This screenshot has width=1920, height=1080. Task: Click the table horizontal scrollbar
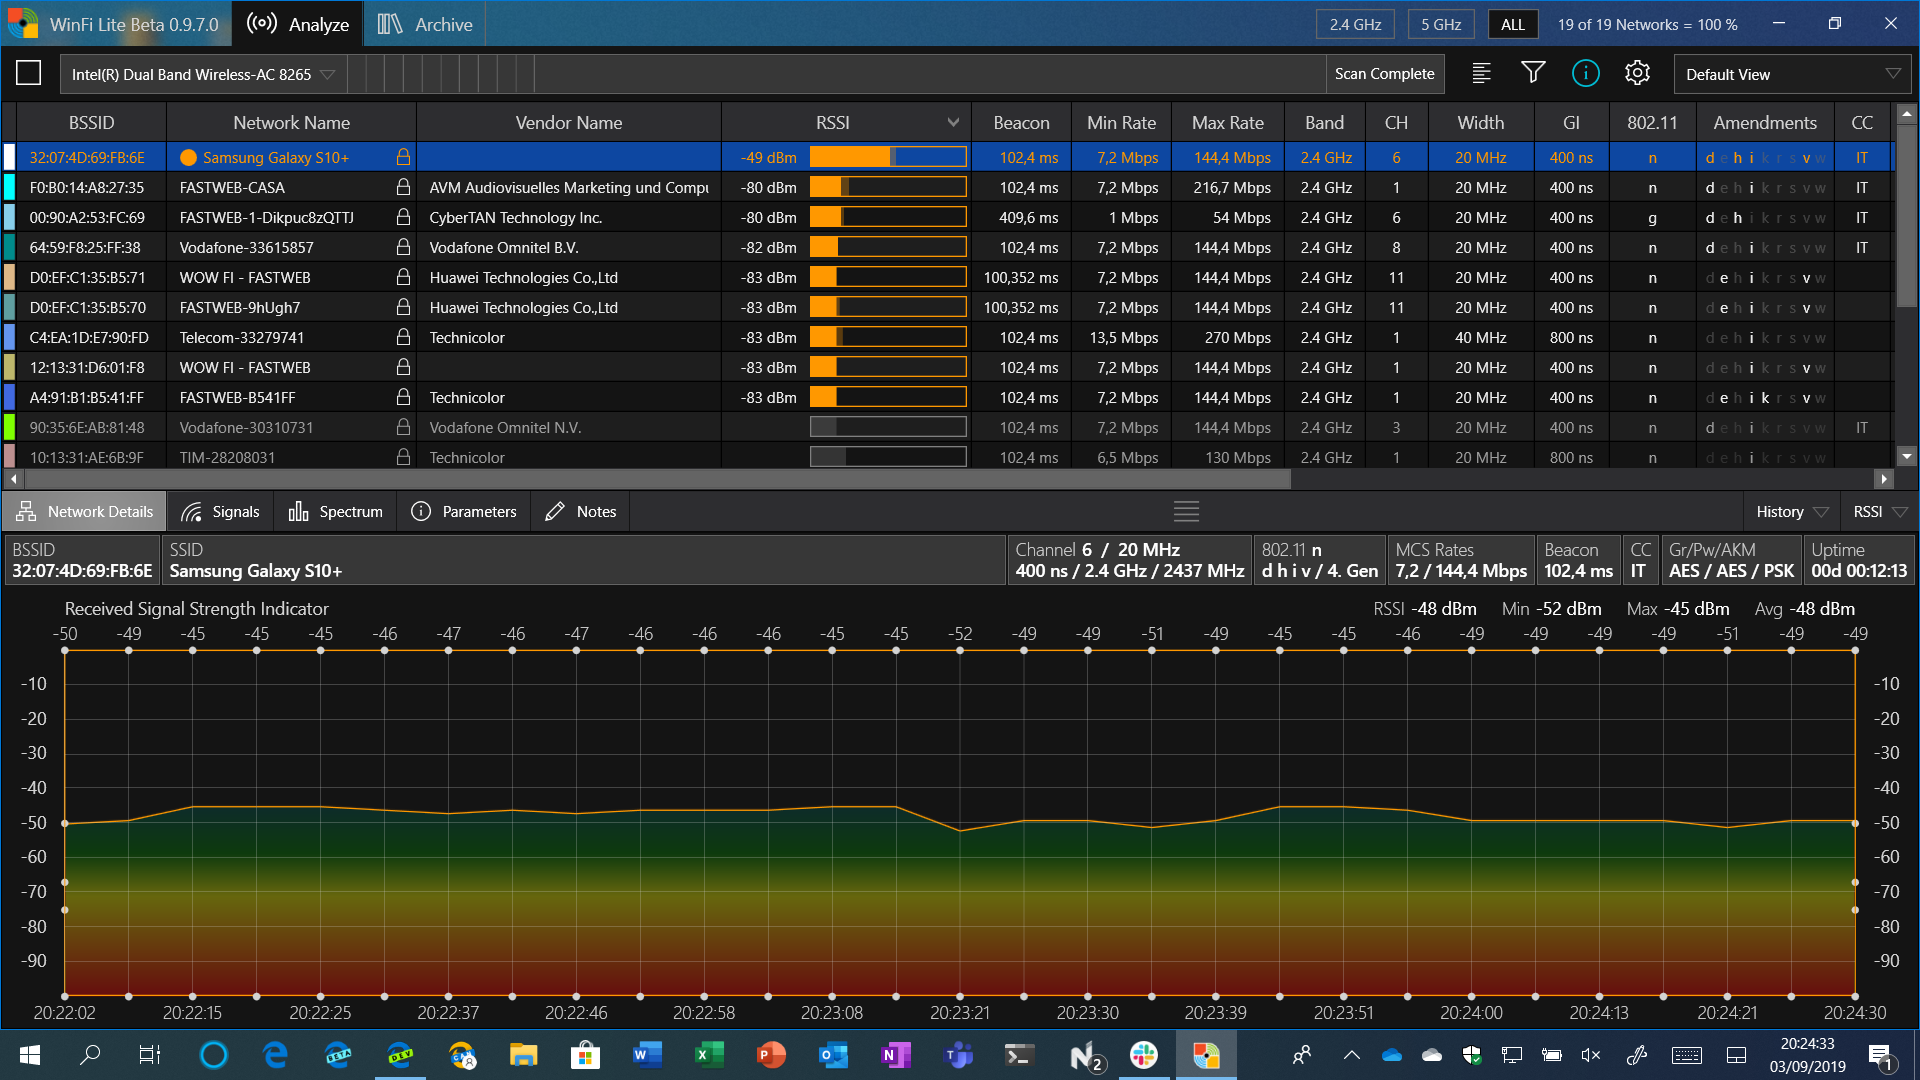(655, 479)
